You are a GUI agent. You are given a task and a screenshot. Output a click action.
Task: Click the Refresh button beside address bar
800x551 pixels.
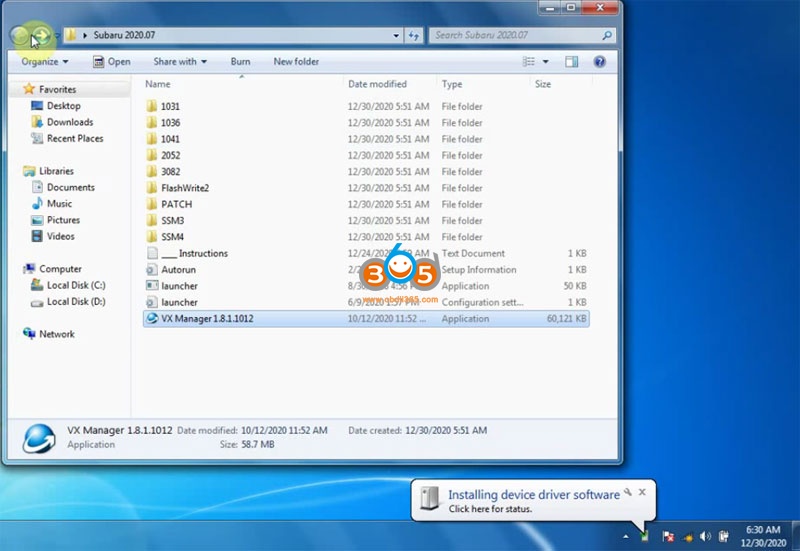414,35
